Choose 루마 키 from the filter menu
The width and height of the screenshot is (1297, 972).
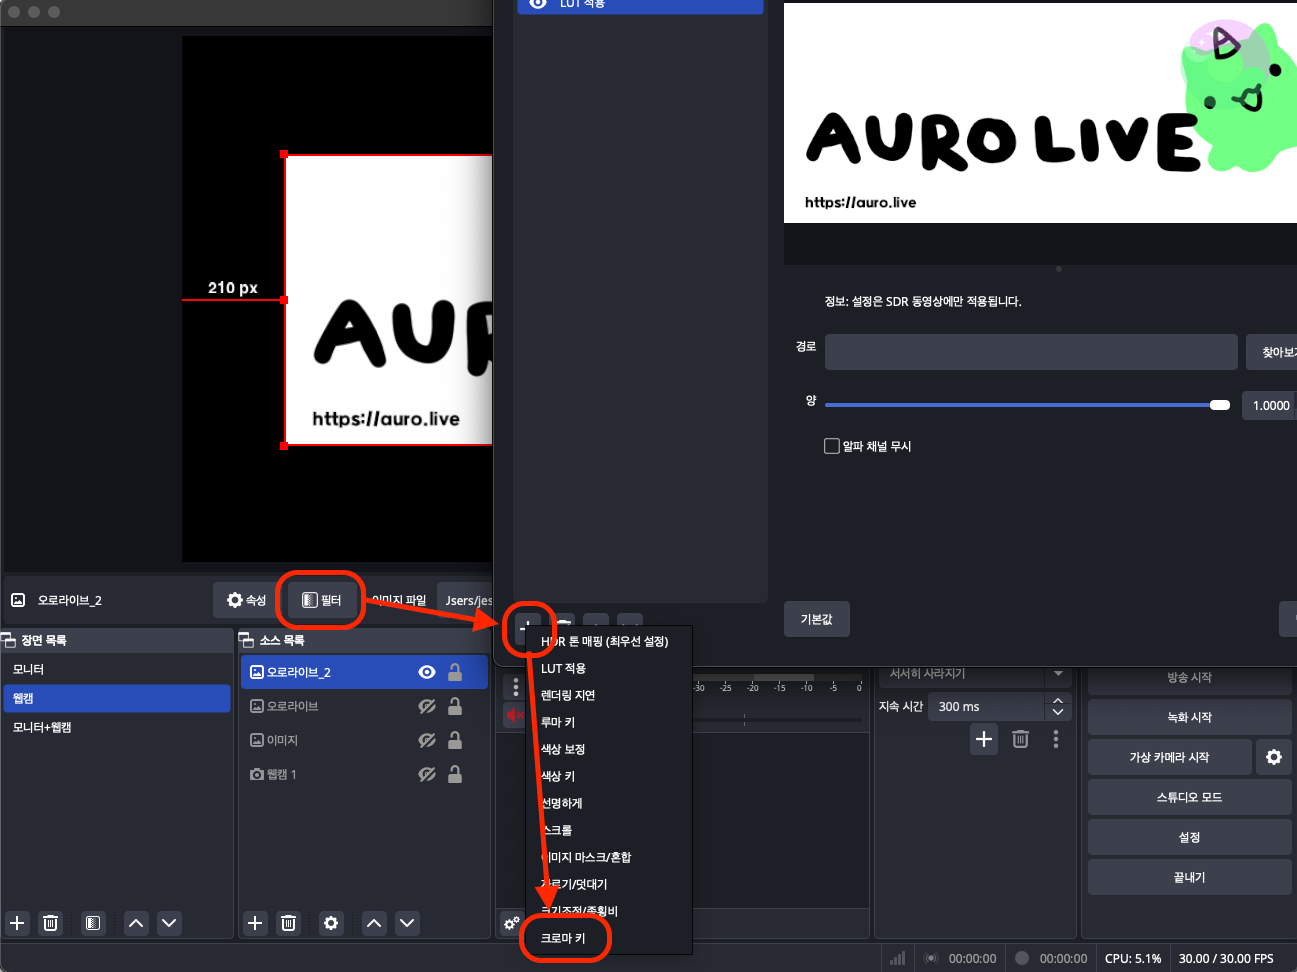click(x=611, y=722)
